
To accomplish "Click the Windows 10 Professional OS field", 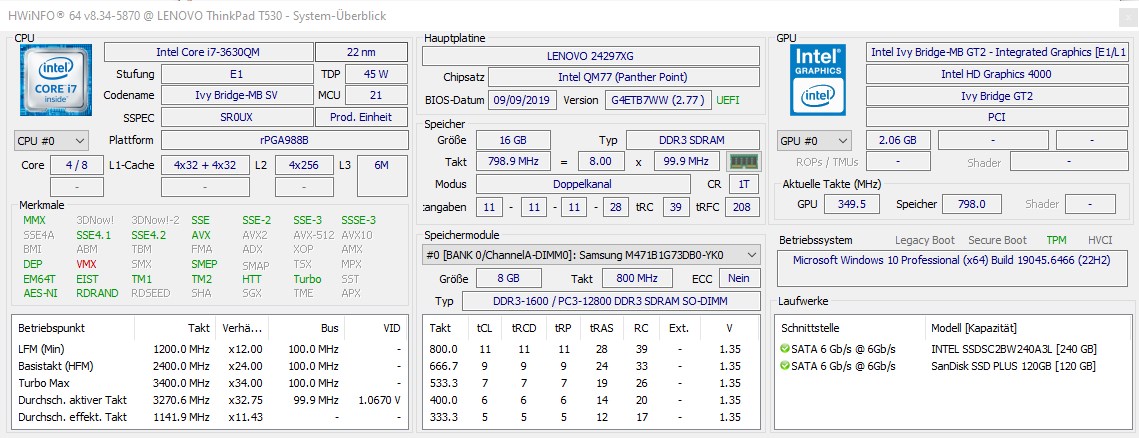I will 952,268.
